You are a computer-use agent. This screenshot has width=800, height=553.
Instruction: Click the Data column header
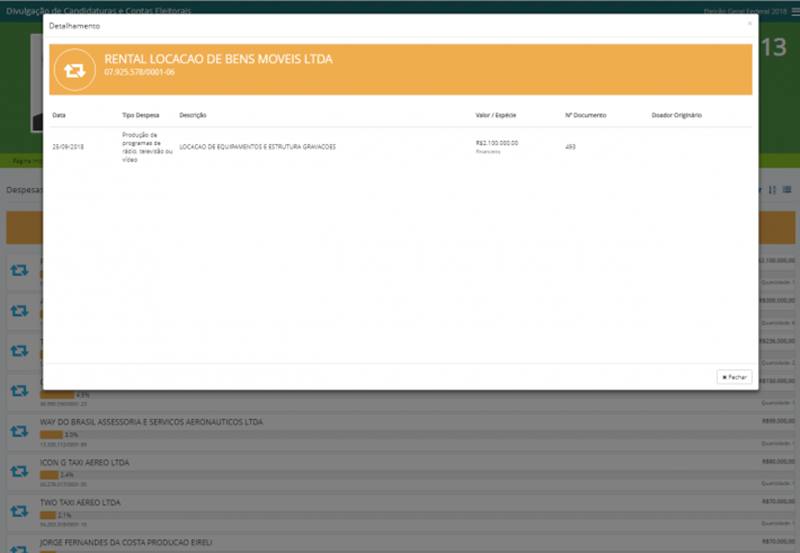click(59, 115)
